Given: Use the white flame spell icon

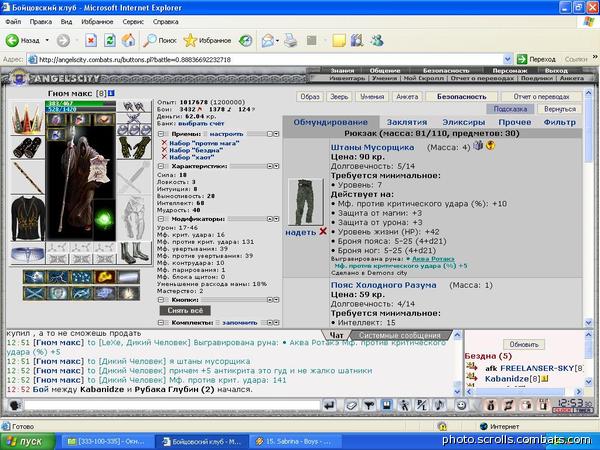Looking at the screenshot, I should point(128,293).
